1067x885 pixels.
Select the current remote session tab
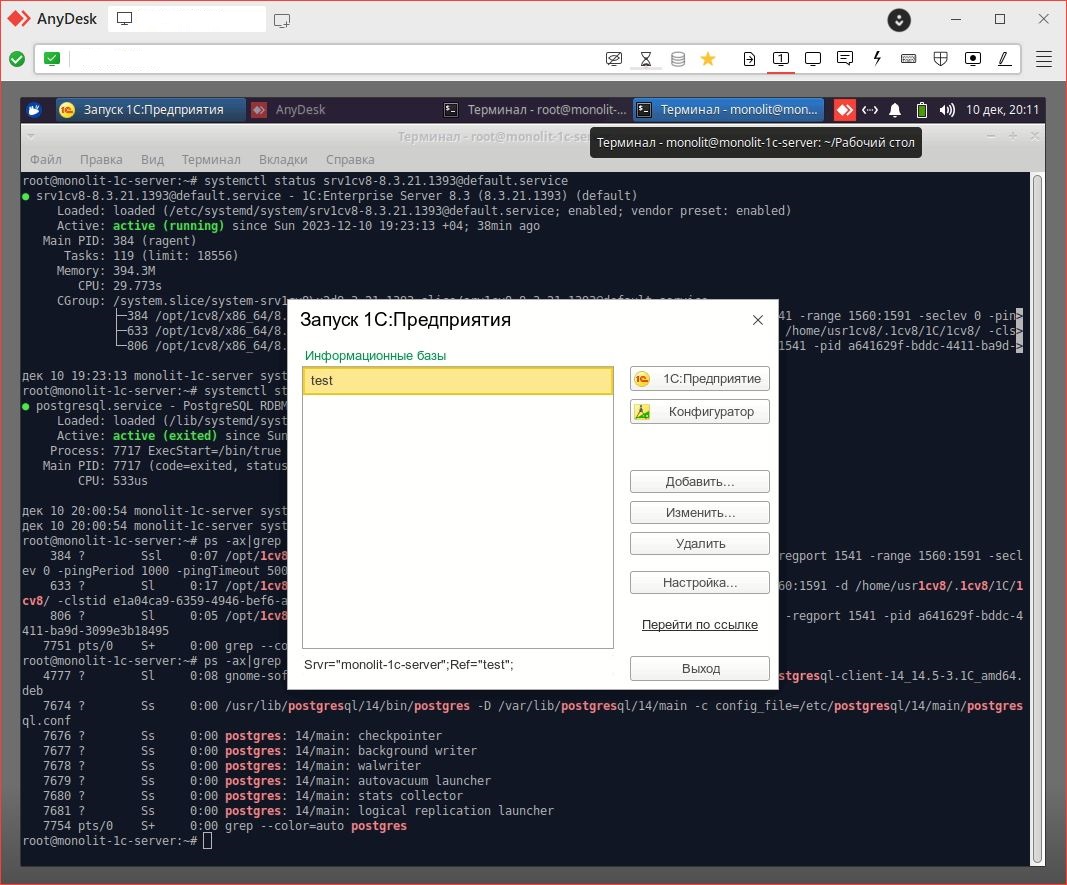coord(187,19)
